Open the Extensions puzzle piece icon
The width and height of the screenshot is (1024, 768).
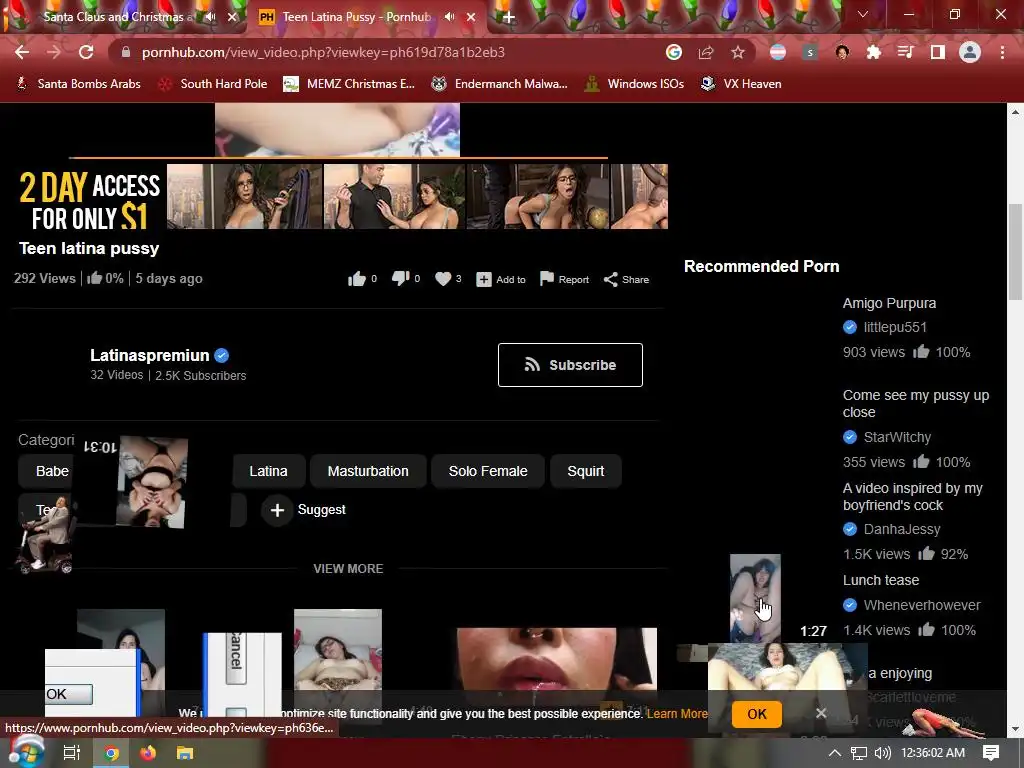(874, 52)
